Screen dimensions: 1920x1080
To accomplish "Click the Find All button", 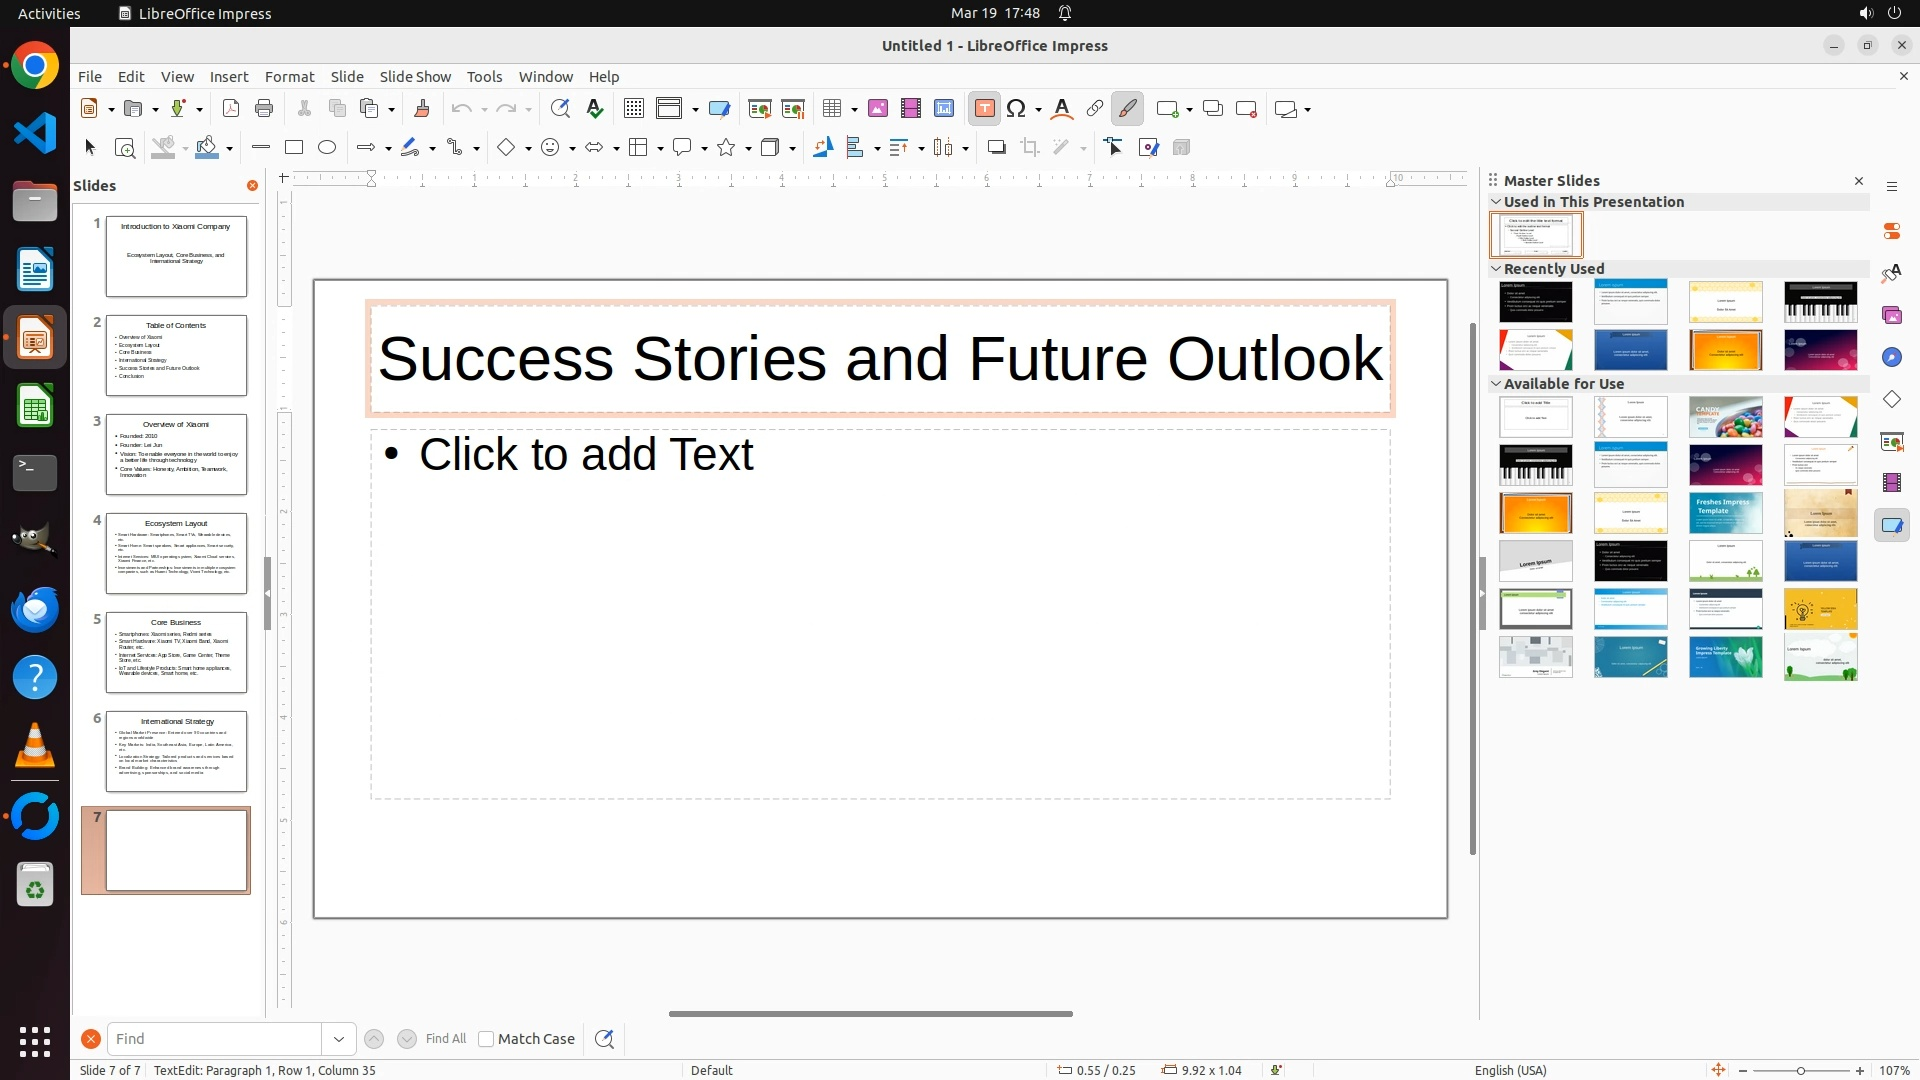I will (445, 1039).
